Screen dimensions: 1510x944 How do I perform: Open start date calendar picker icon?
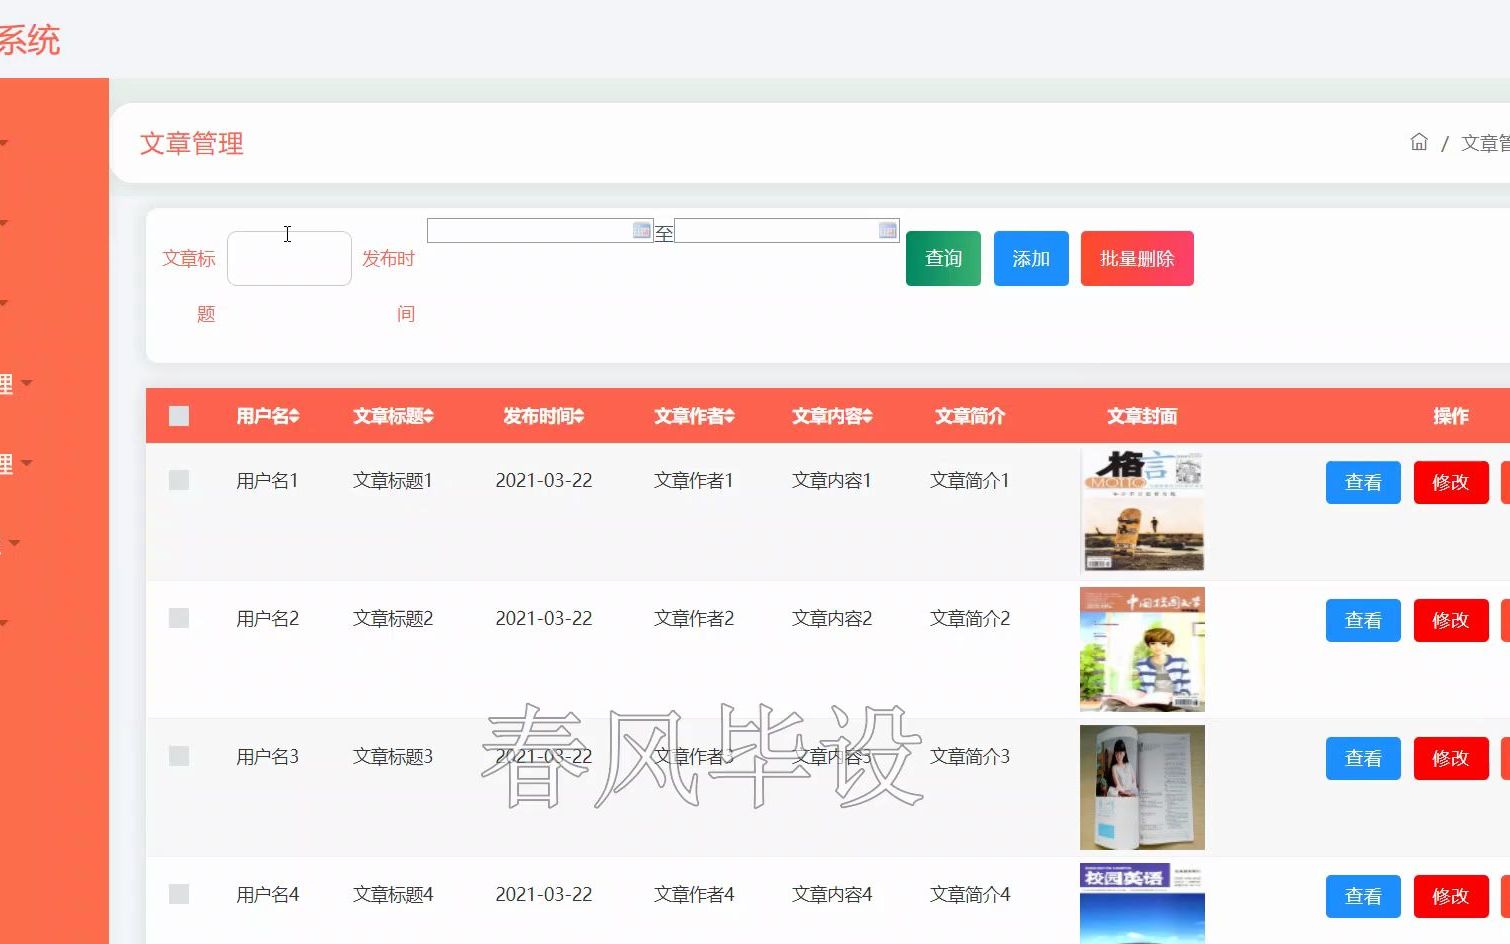(641, 231)
